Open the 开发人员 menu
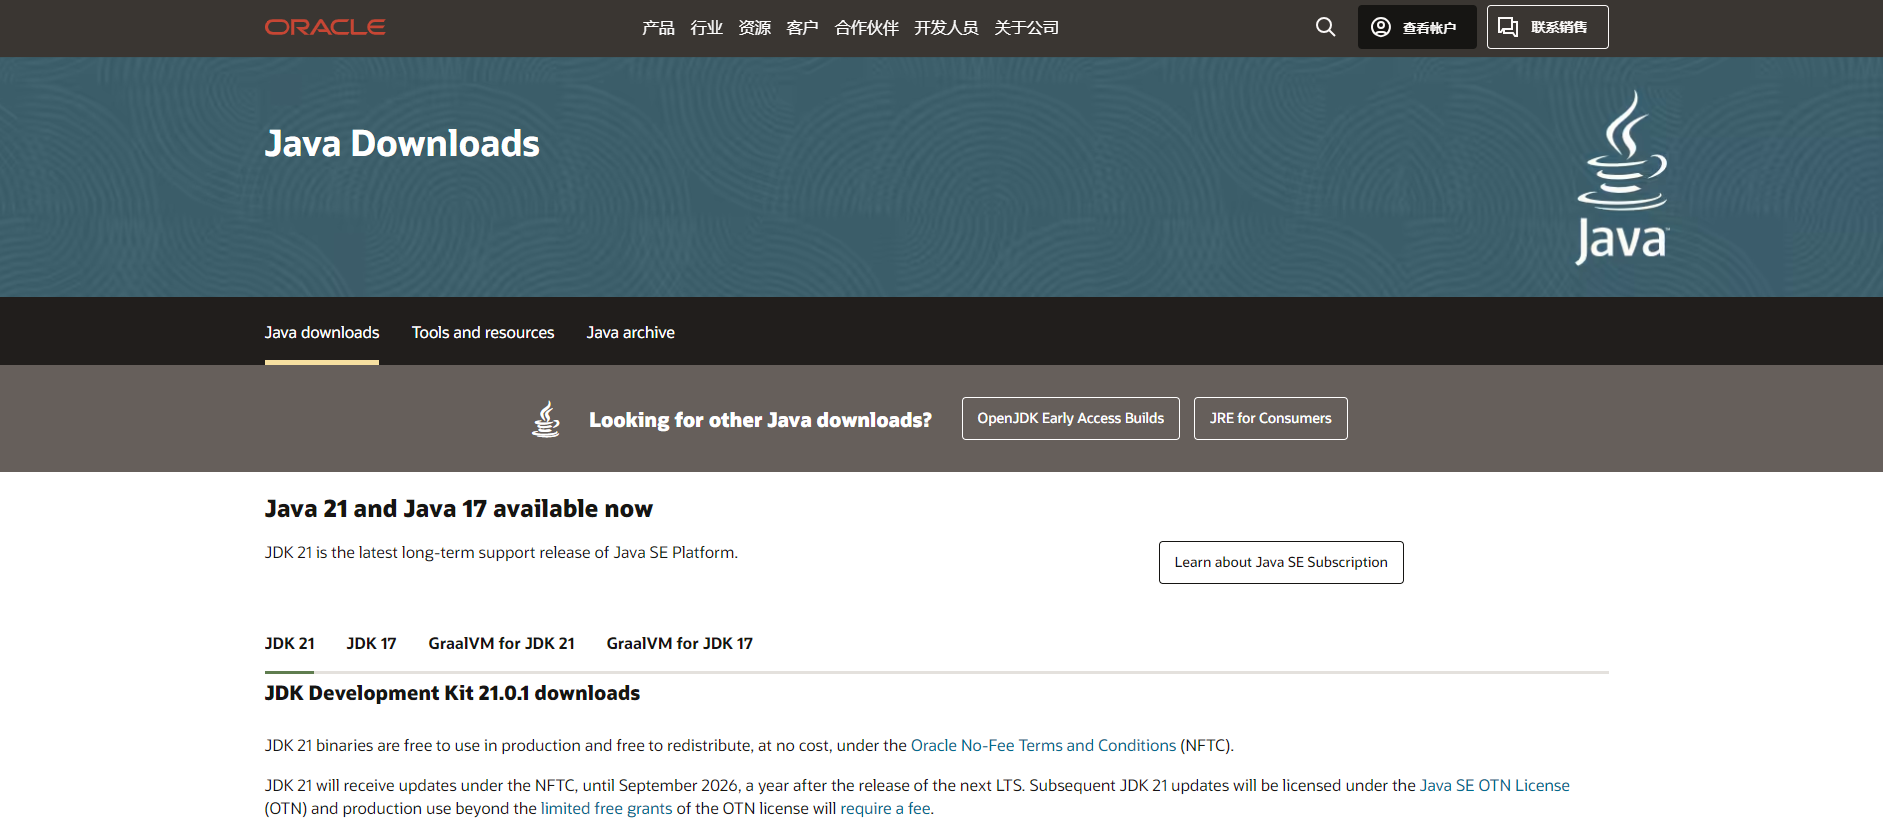This screenshot has height=823, width=1883. [x=946, y=28]
